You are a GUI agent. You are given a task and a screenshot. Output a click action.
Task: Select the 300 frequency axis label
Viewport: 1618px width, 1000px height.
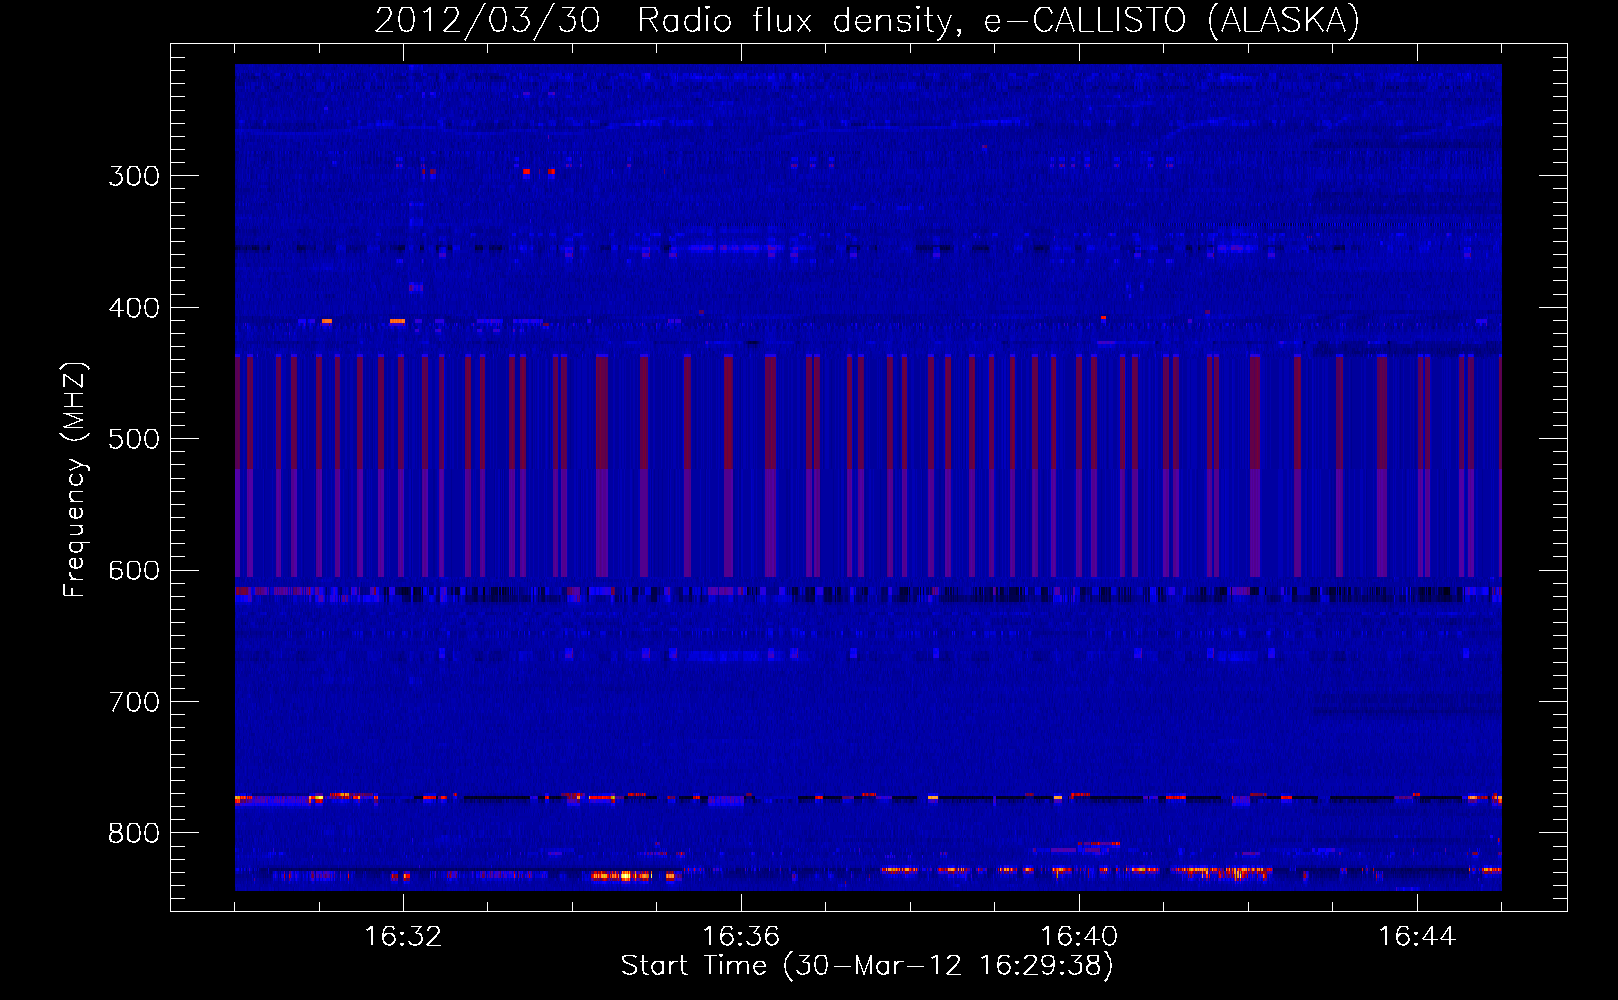134,176
